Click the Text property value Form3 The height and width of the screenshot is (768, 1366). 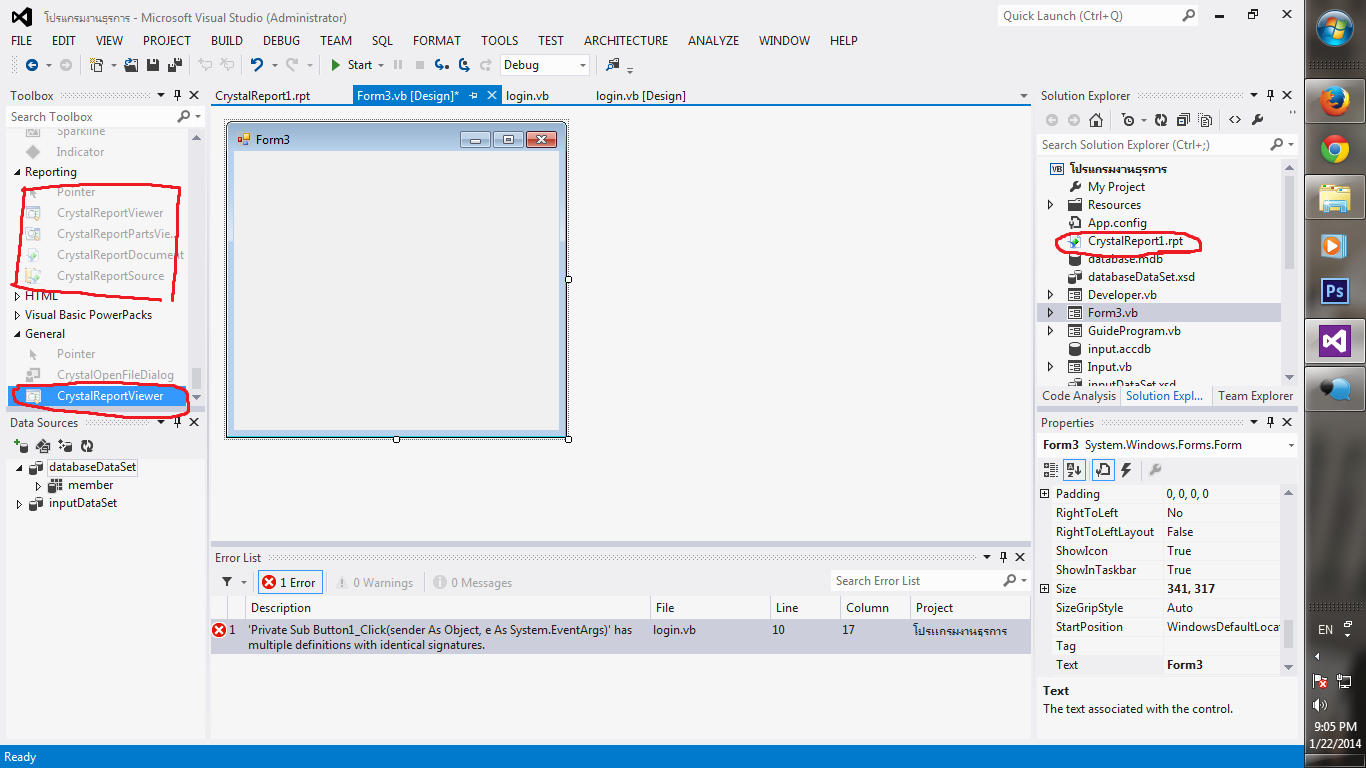click(x=1222, y=665)
